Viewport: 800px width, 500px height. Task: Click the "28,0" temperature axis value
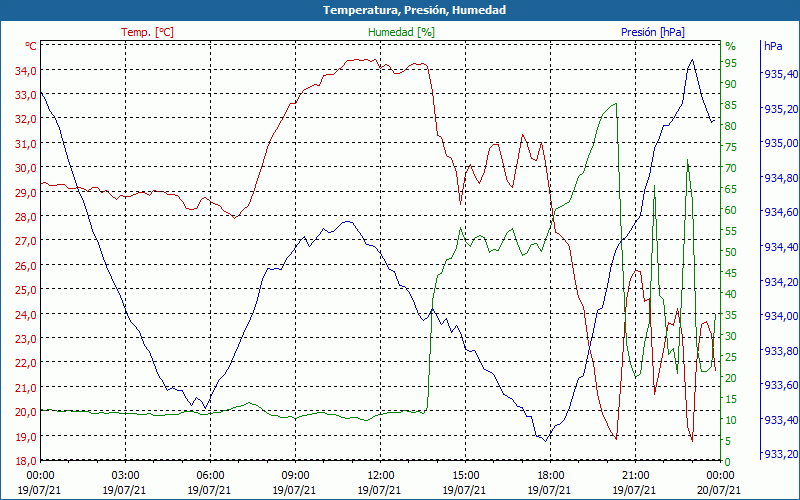26,217
